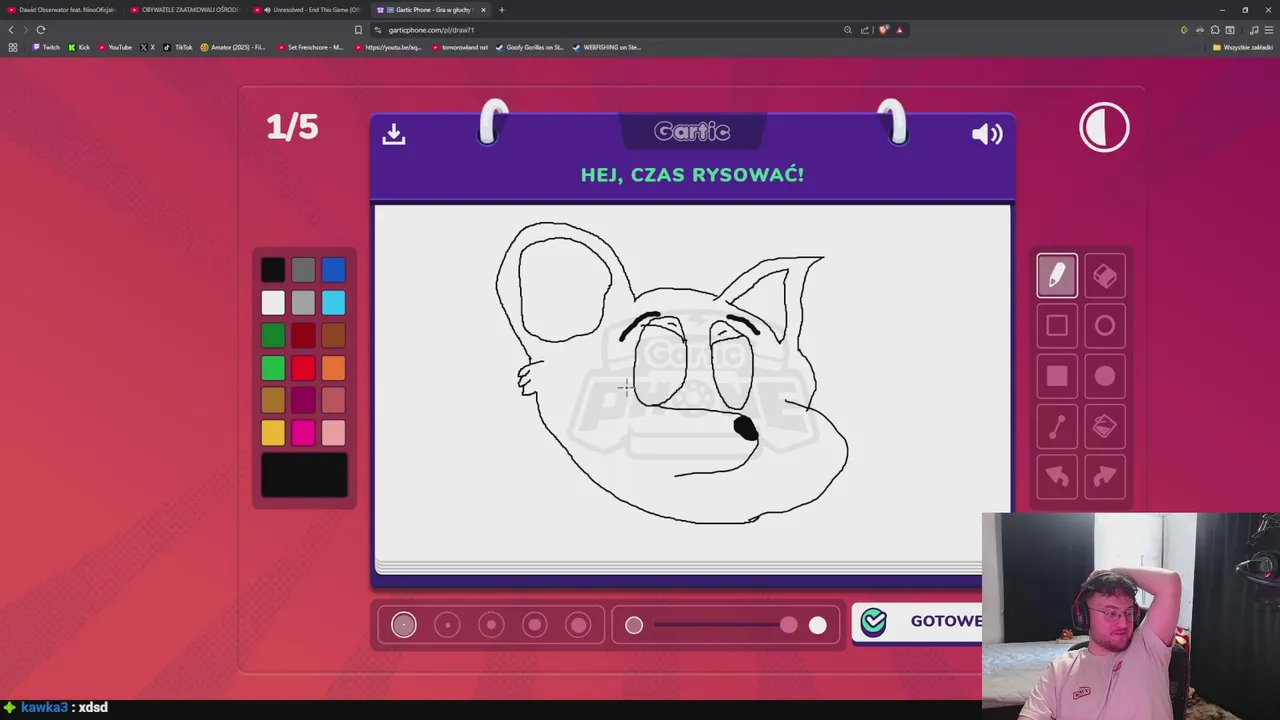Screen dimensions: 1280x720
Task: Pick the brown color swatch
Action: point(334,335)
